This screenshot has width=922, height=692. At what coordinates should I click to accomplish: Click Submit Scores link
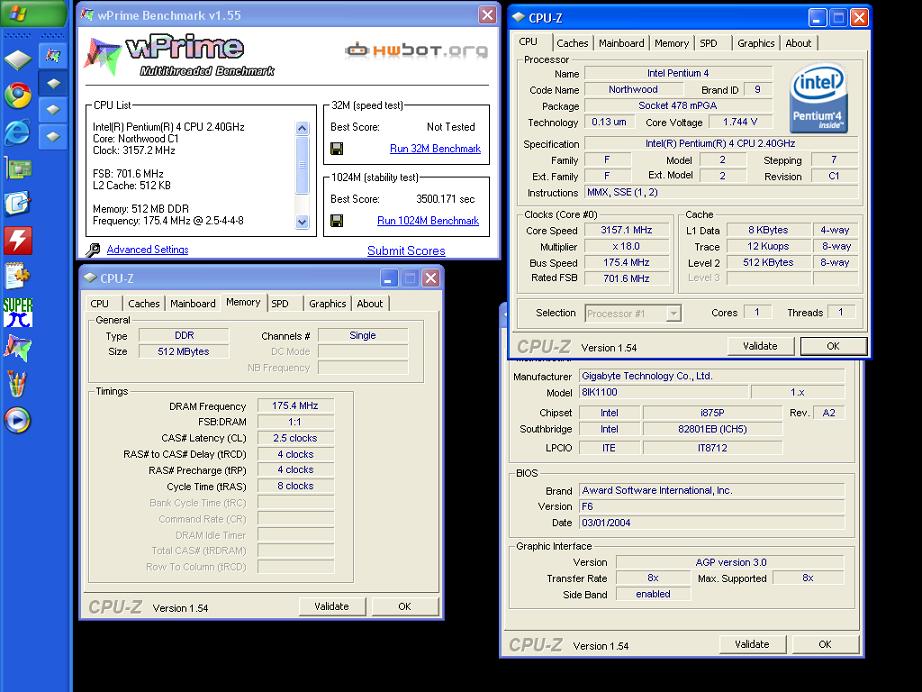point(406,250)
